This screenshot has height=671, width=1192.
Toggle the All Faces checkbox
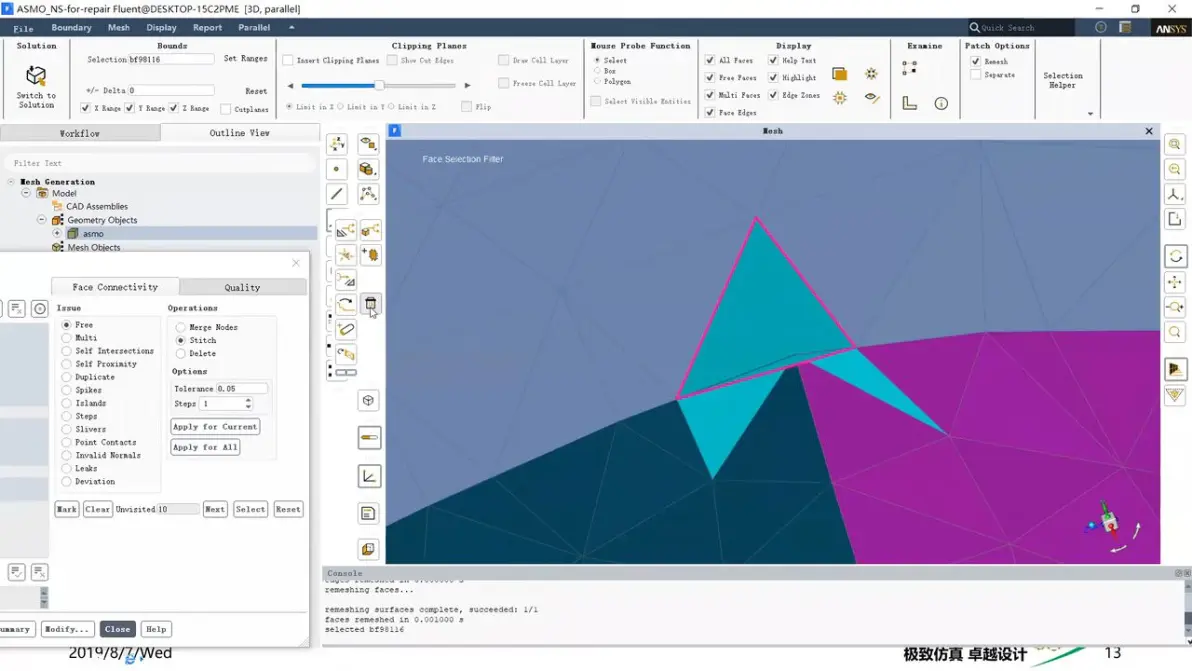tap(710, 60)
